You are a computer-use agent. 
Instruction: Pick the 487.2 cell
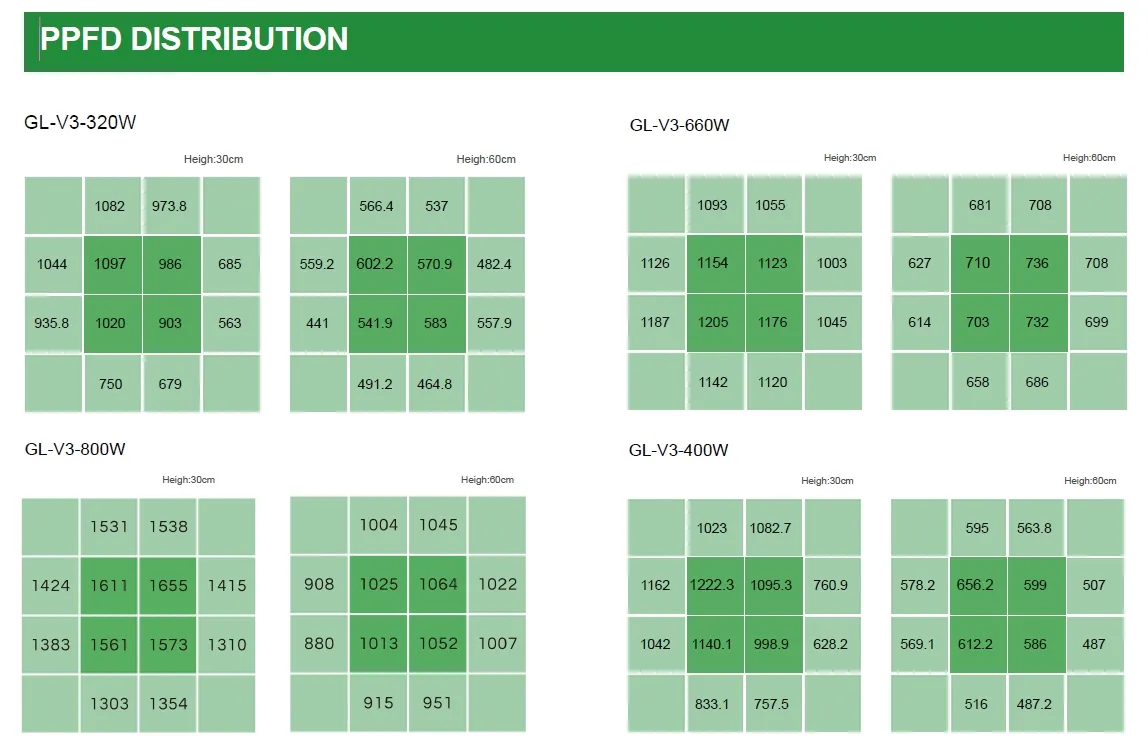[x=1035, y=704]
